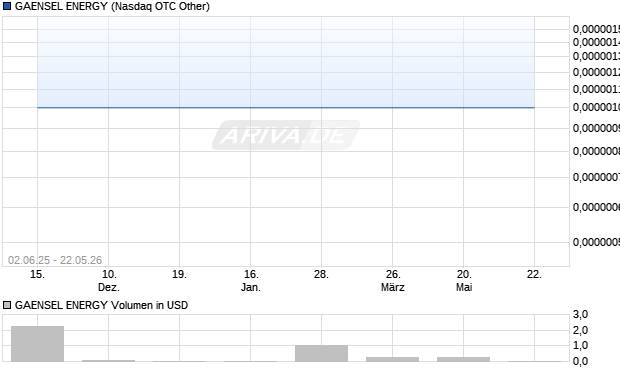620x371 pixels.
Task: Click the volume axis value 1,0
Action: pyautogui.click(x=580, y=345)
